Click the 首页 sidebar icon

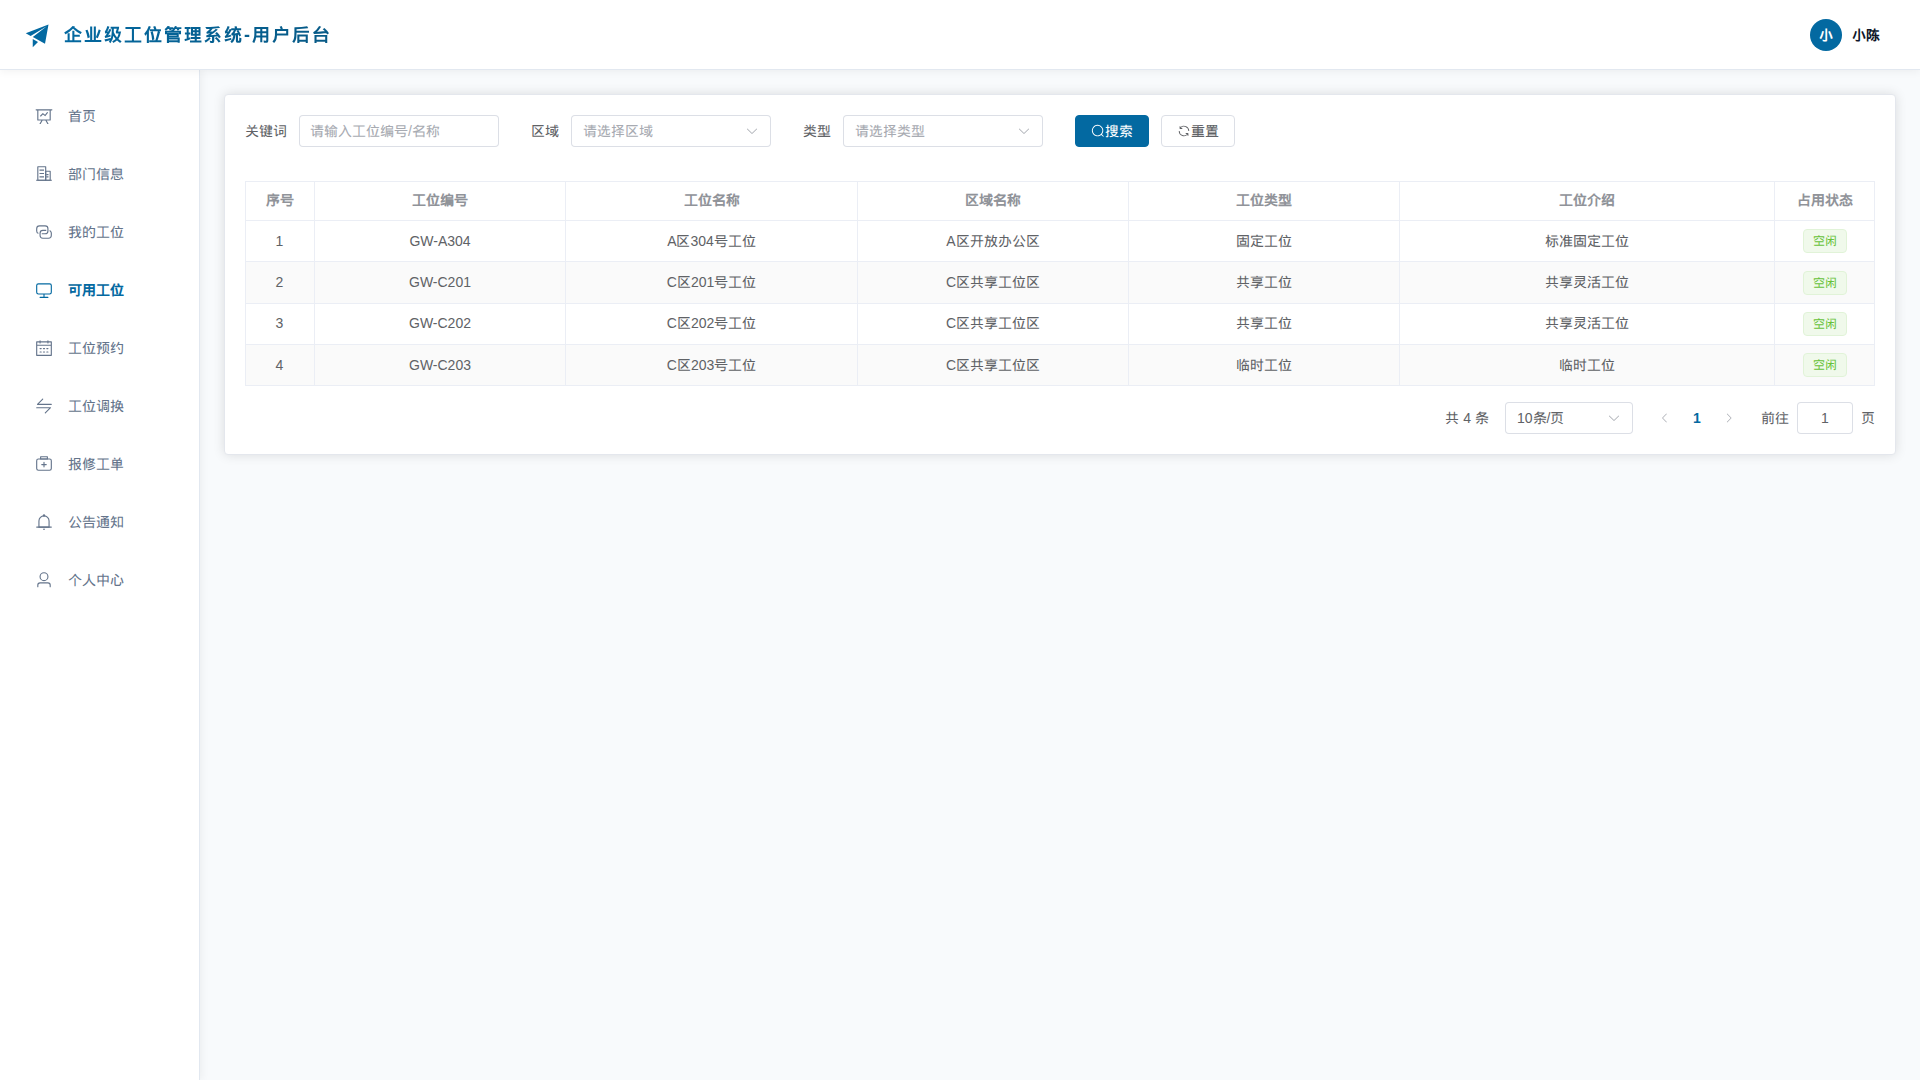(44, 116)
